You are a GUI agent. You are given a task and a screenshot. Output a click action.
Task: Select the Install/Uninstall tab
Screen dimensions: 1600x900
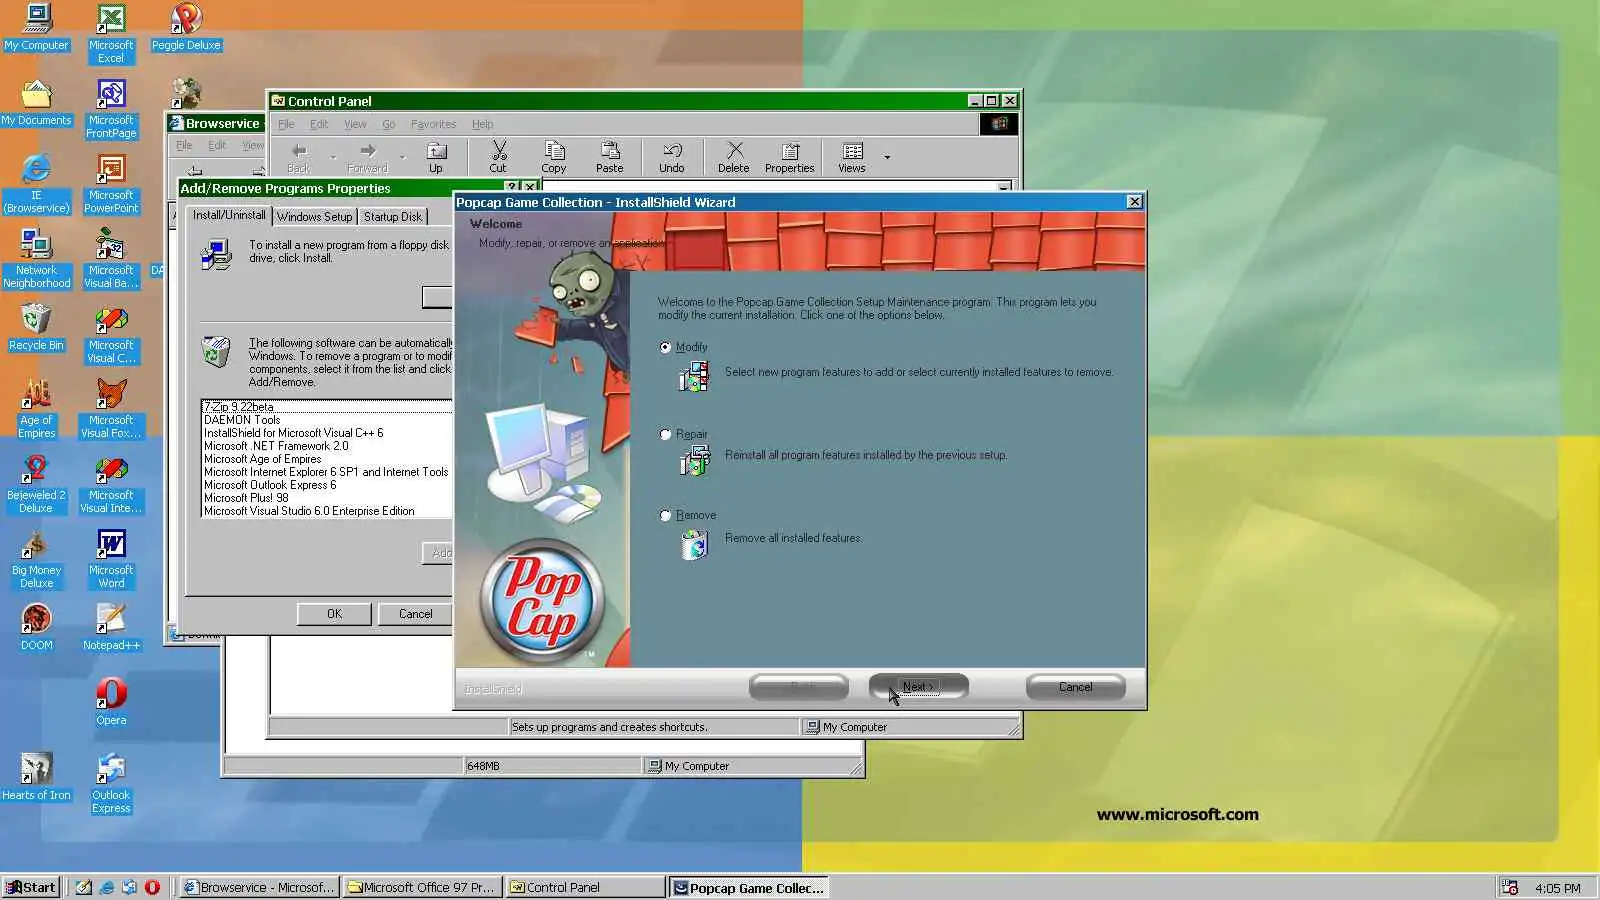click(x=229, y=215)
